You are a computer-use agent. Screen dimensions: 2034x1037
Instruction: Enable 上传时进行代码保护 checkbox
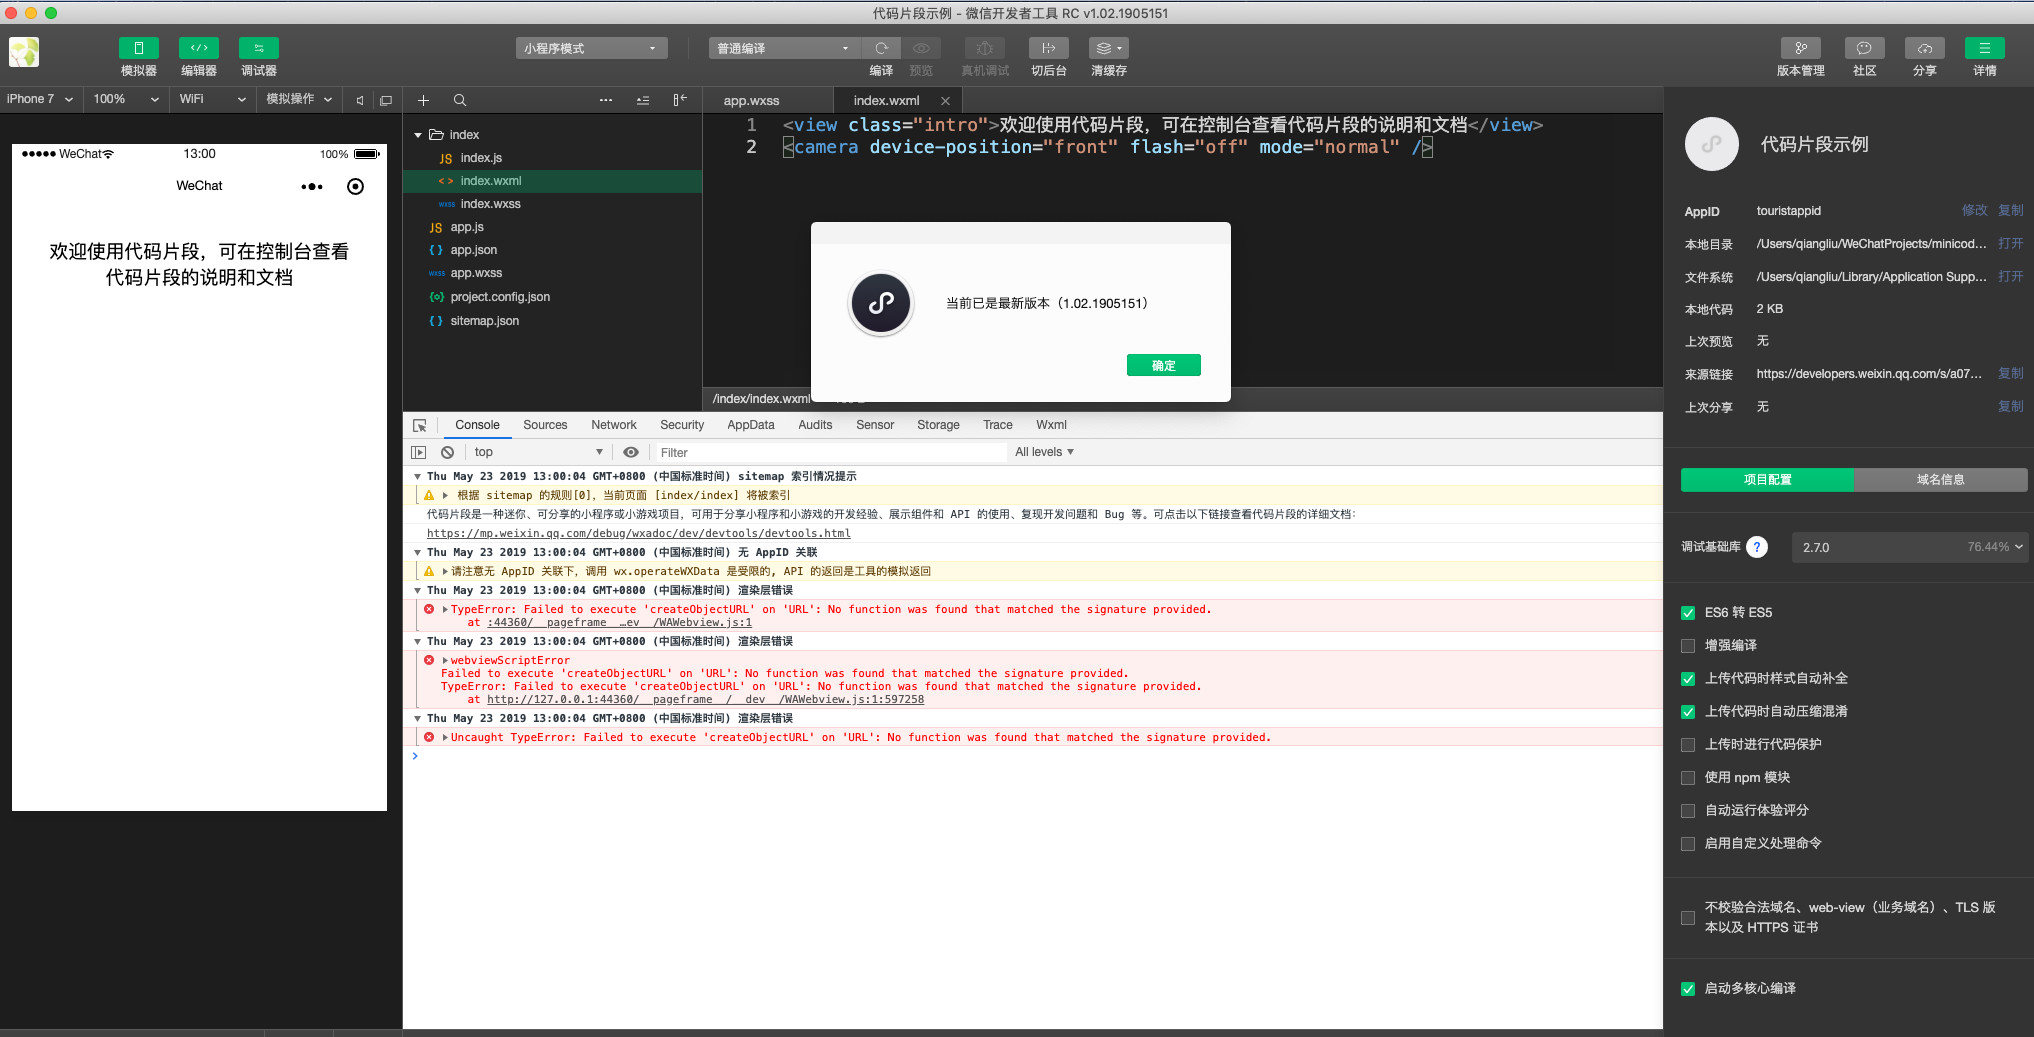click(x=1688, y=745)
